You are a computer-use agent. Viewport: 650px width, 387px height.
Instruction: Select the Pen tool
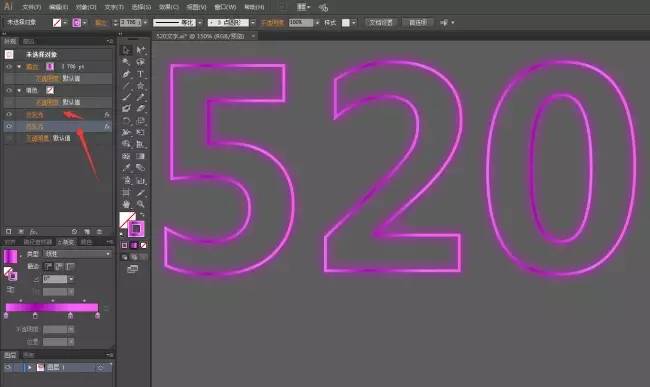[x=126, y=74]
